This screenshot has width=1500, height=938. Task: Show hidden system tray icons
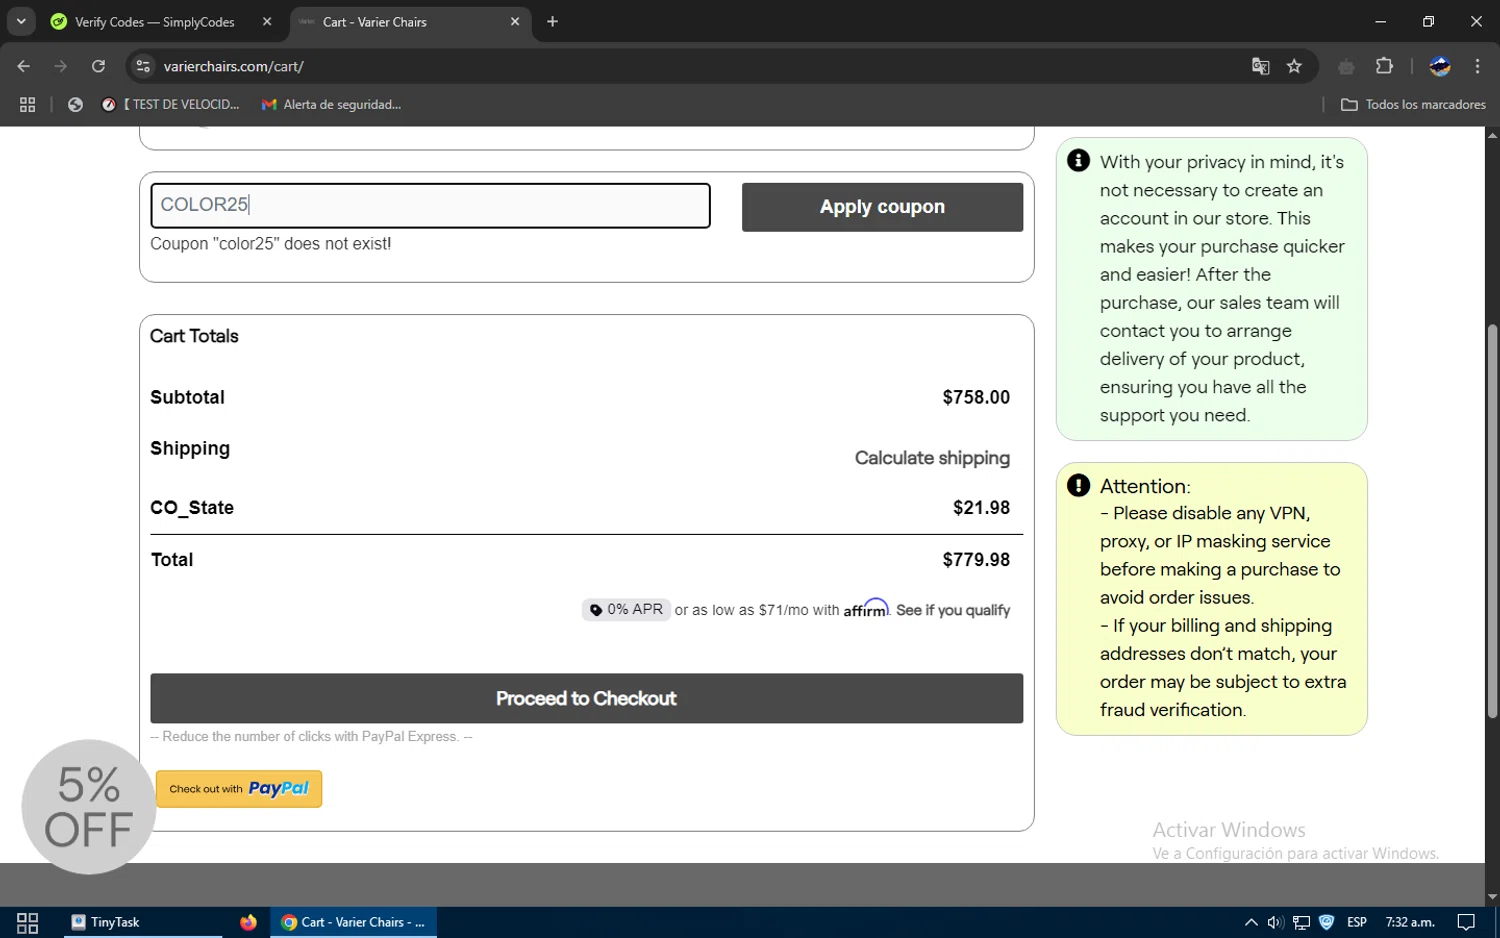point(1251,922)
